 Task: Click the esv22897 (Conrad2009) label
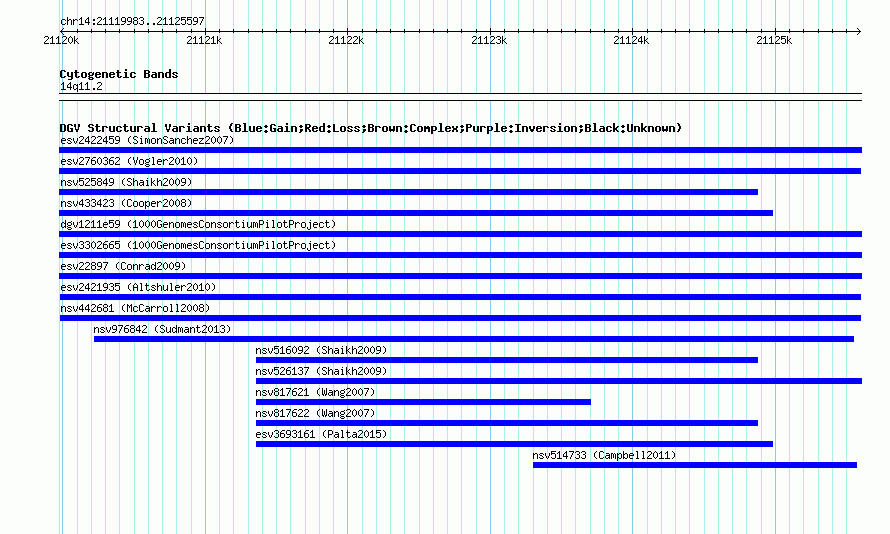click(x=123, y=266)
